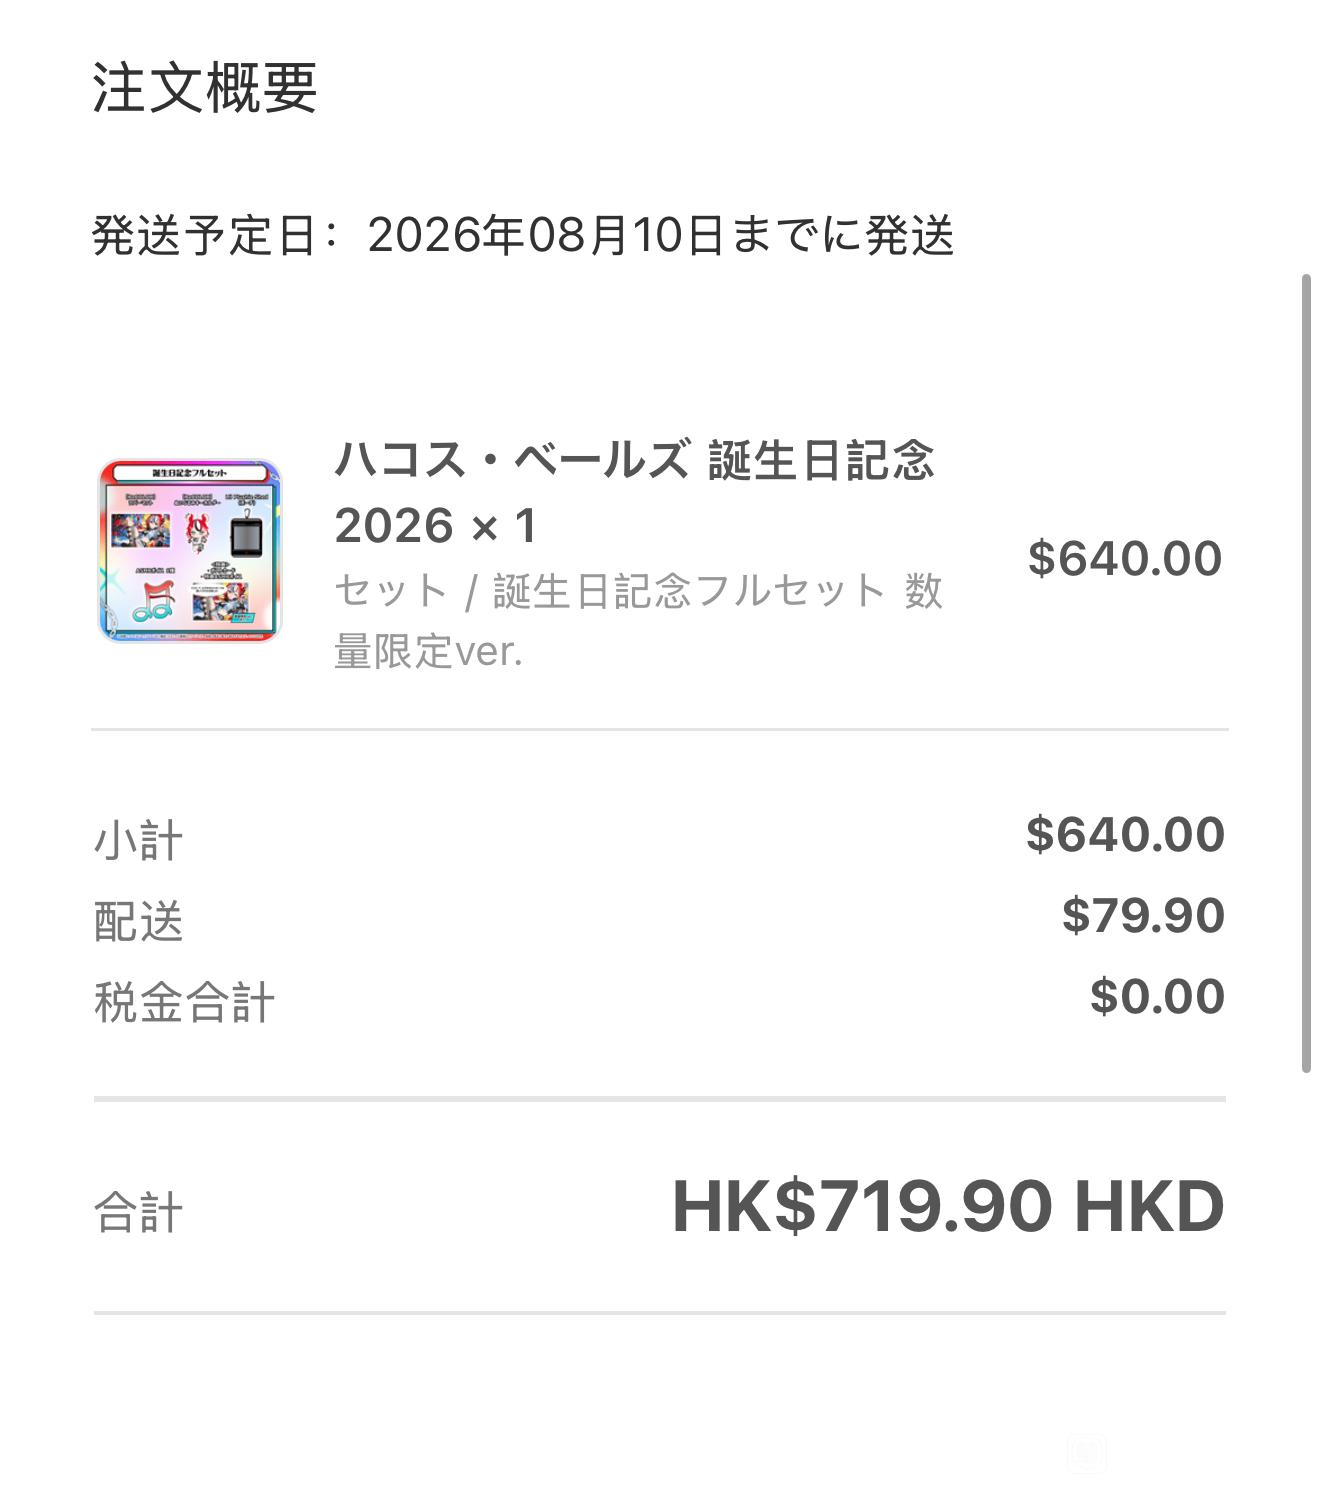Select the HK$719.90 total amount
This screenshot has height=1489, width=1320.
coord(862,1206)
